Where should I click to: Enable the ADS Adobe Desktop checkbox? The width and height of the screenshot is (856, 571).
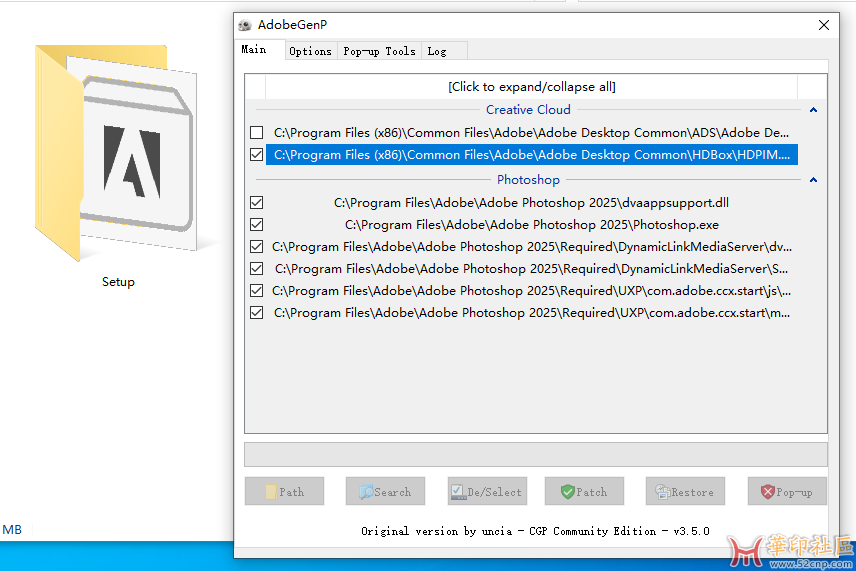[x=257, y=133]
